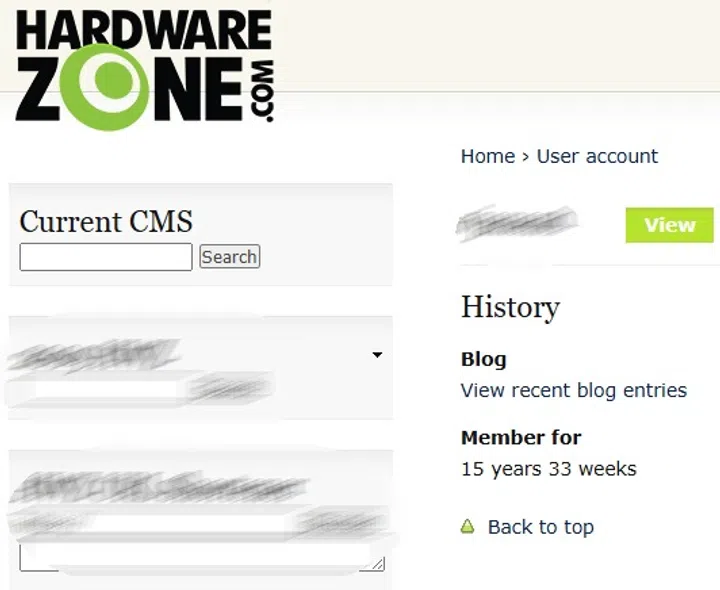Click the green Back to top arrow icon

[467, 526]
